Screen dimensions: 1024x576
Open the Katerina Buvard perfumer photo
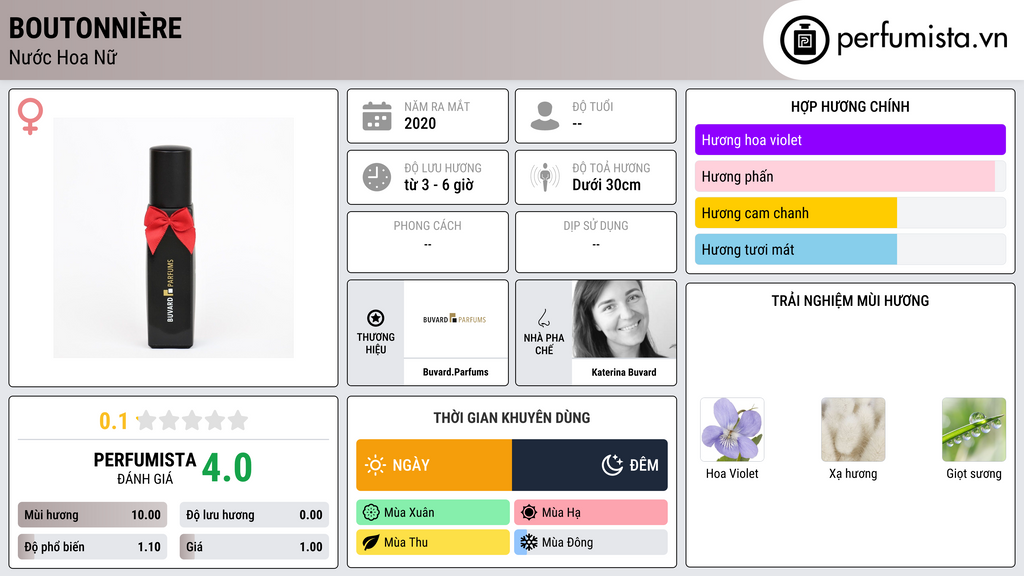click(x=624, y=319)
